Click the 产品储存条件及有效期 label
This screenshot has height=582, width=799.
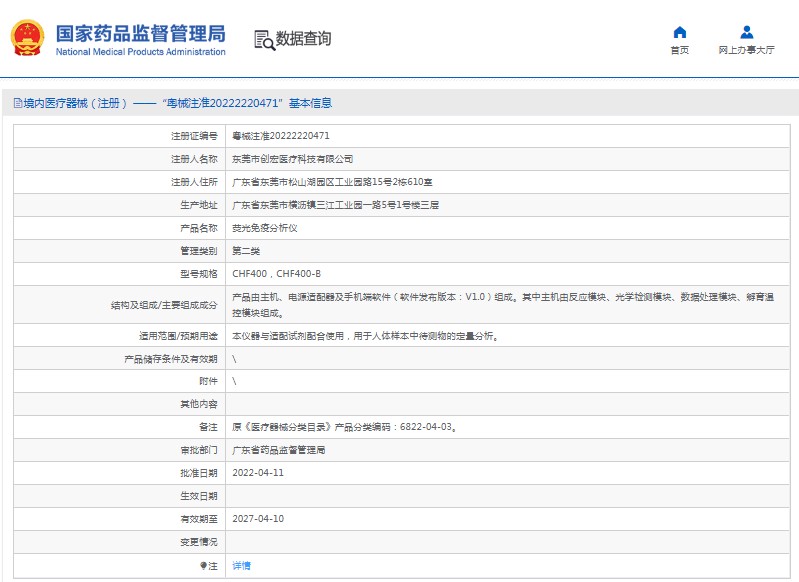coord(171,359)
